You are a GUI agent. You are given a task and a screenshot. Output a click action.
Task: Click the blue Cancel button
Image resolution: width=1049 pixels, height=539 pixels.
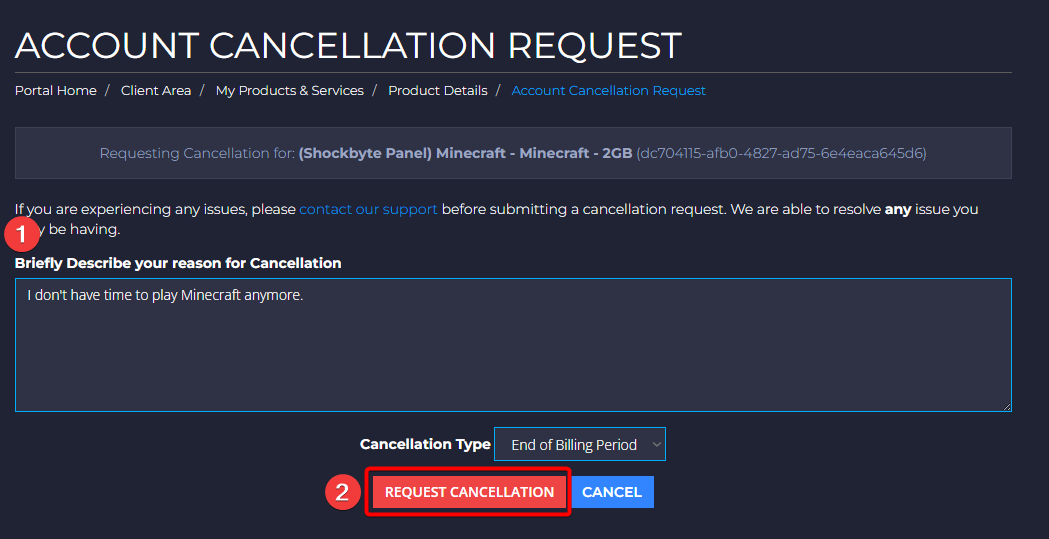(612, 492)
